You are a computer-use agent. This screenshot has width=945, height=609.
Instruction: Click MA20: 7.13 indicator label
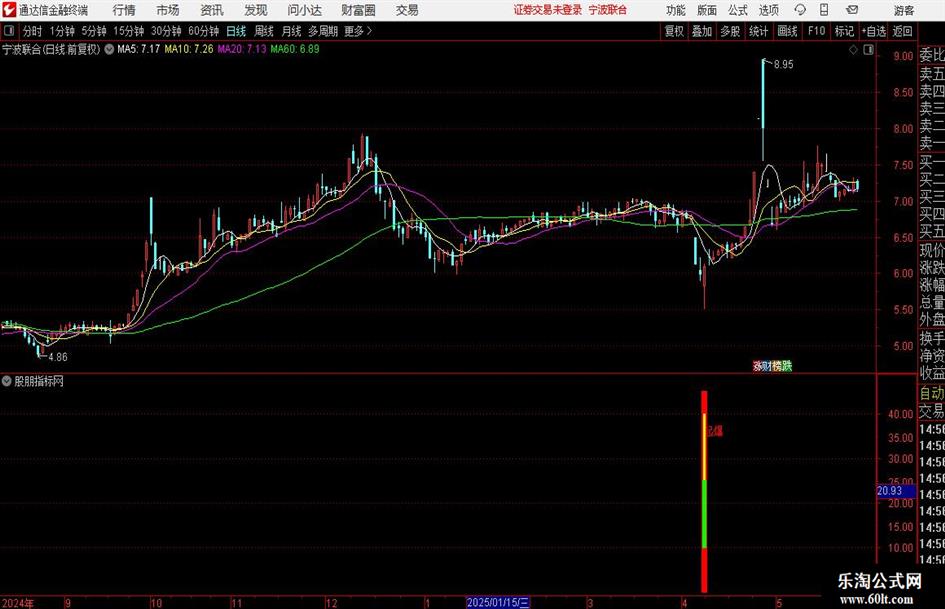click(x=242, y=49)
